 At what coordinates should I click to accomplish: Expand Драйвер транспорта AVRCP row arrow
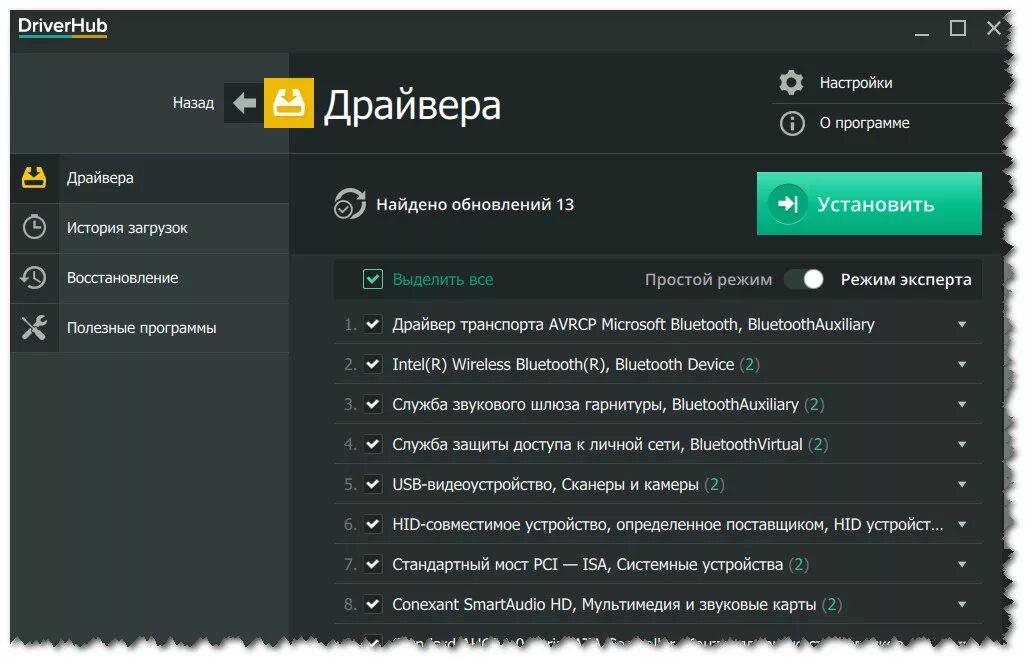coord(962,324)
